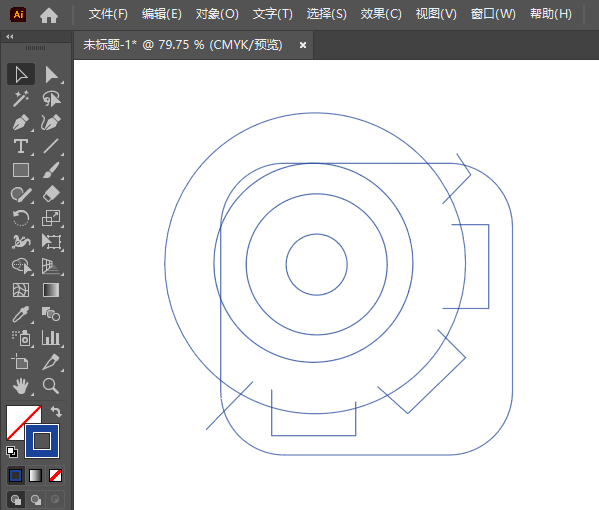599x510 pixels.
Task: Set paint mode to None
Action: [55, 476]
